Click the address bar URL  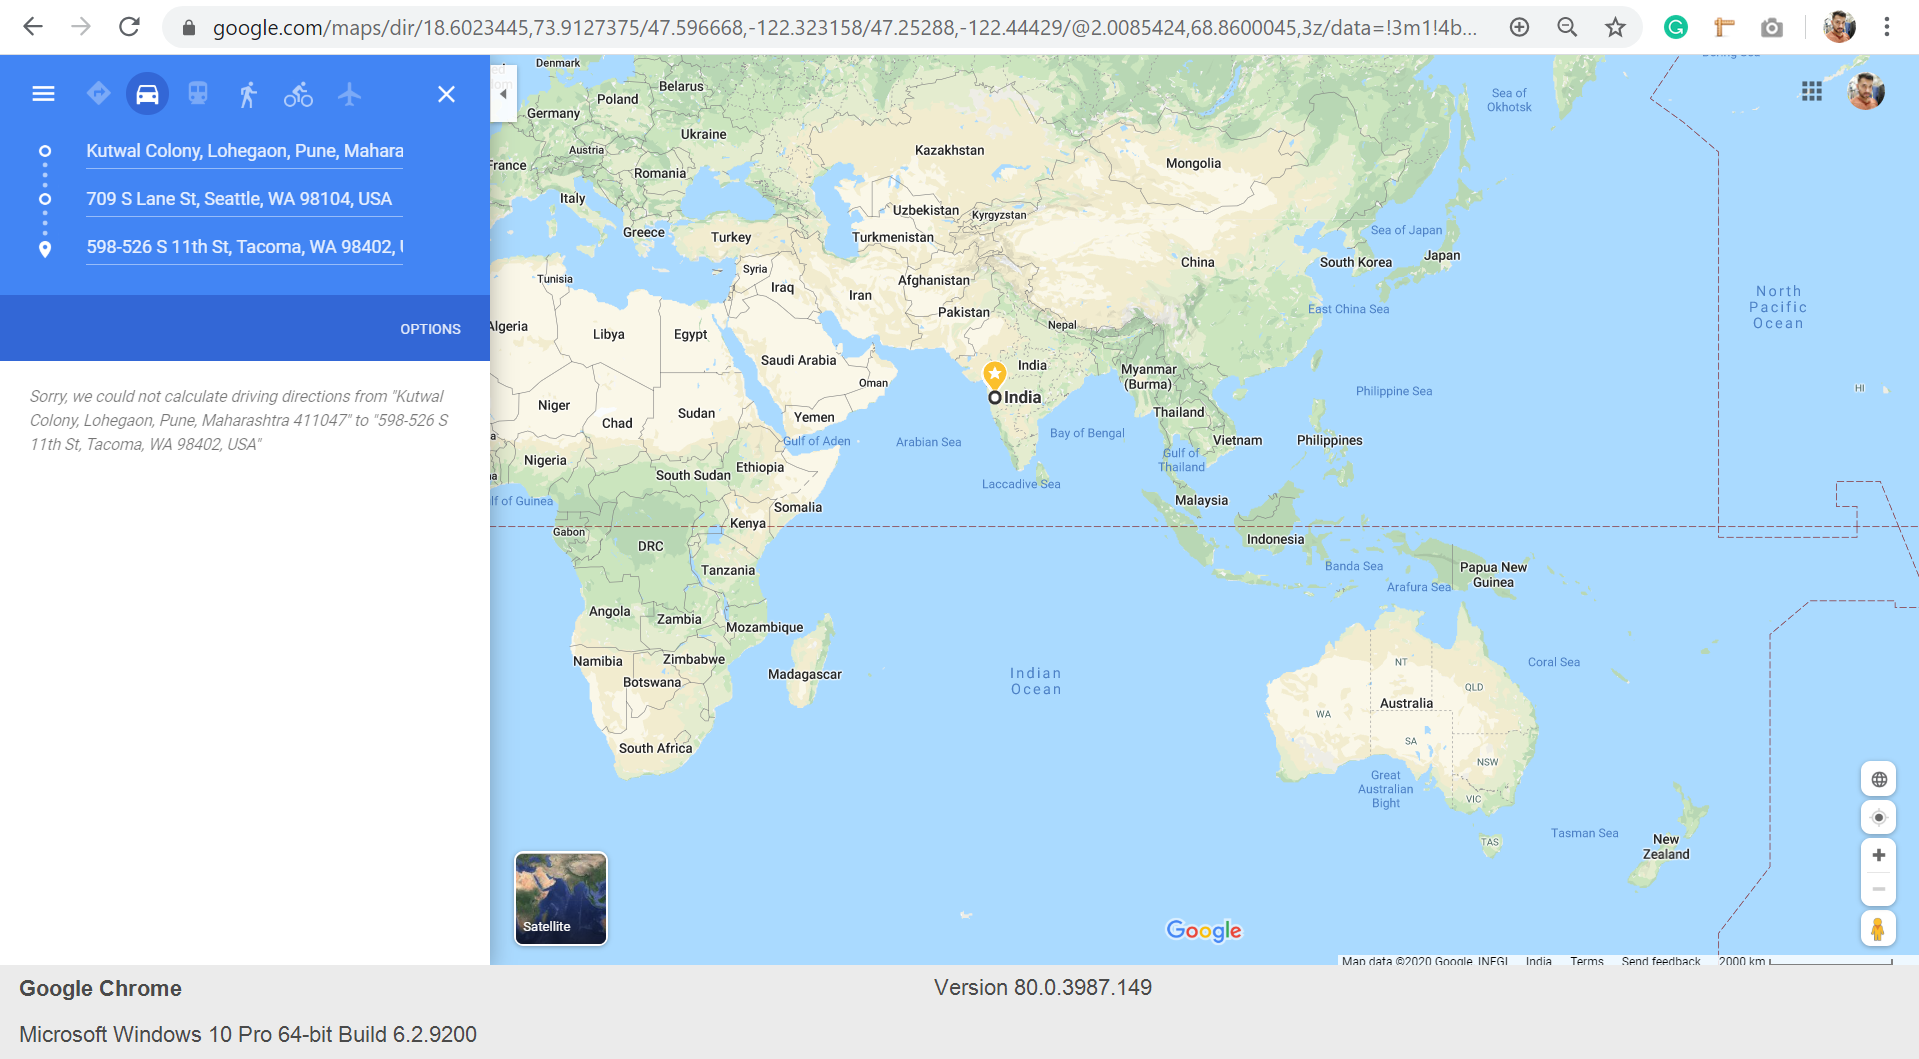844,28
